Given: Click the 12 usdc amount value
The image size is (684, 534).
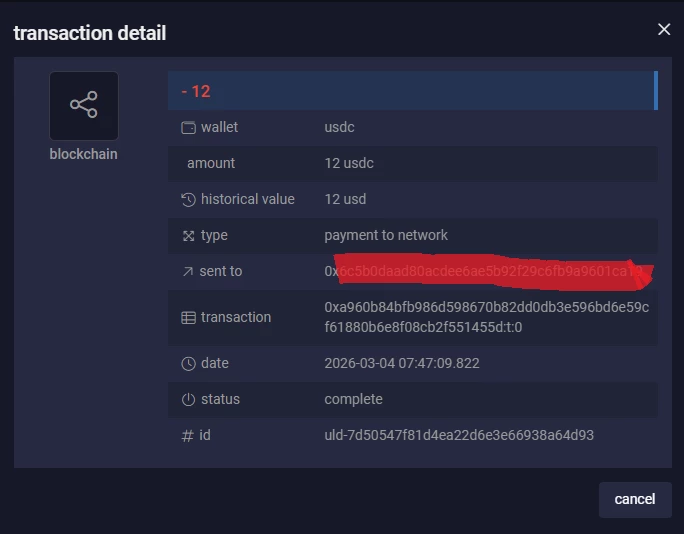Looking at the screenshot, I should [349, 163].
